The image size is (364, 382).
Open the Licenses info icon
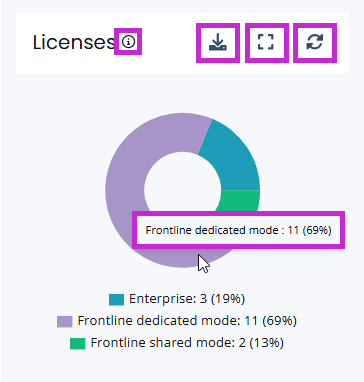coord(128,42)
